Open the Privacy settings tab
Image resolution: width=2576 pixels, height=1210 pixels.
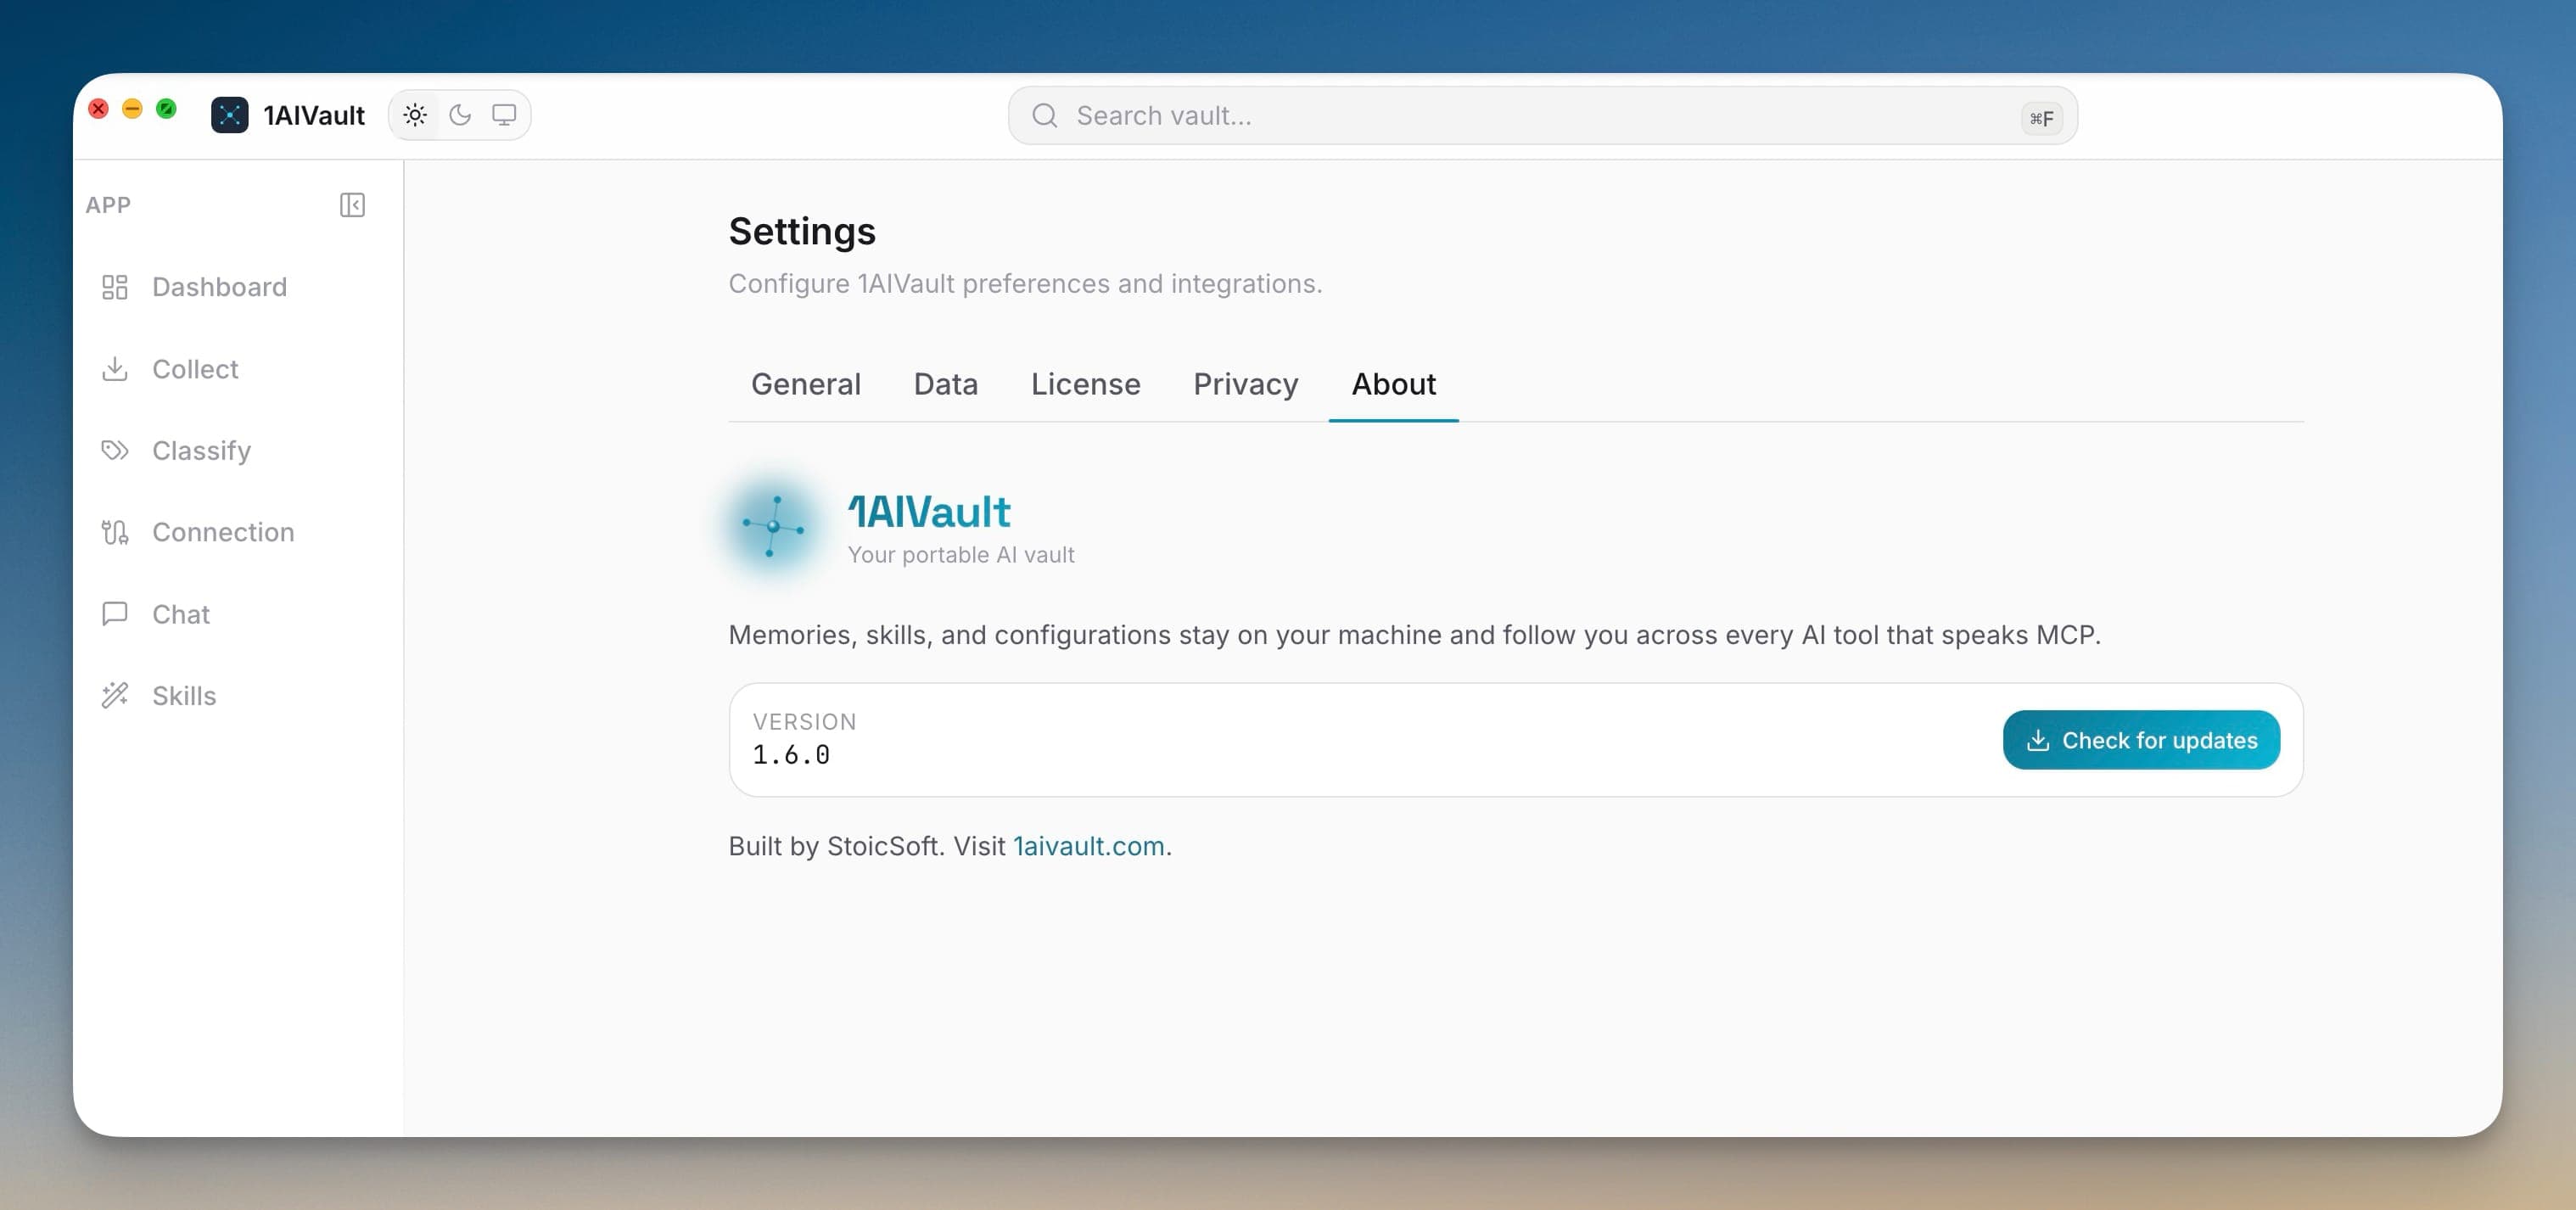pos(1245,385)
